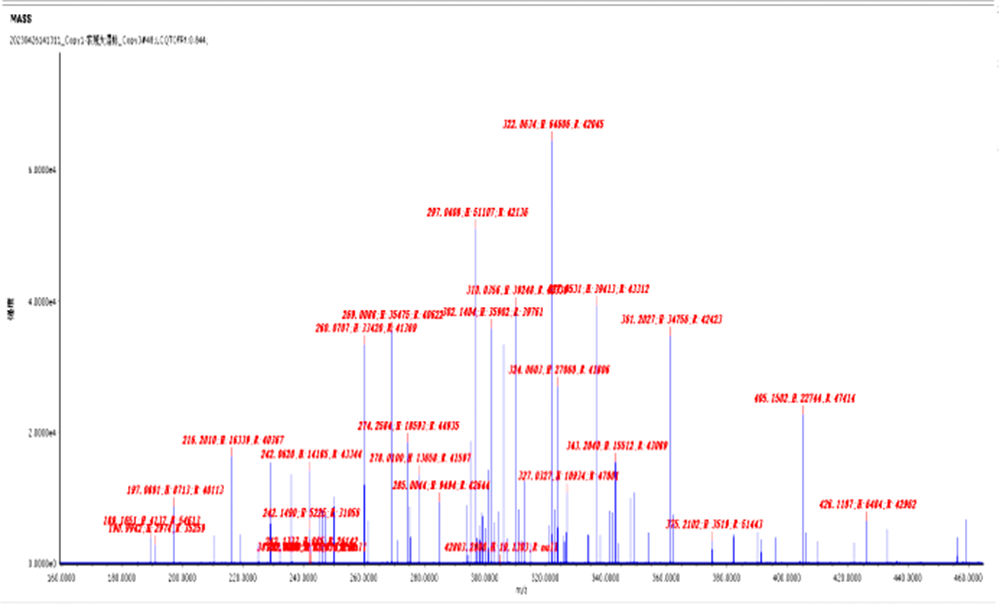The width and height of the screenshot is (1000, 609).
Task: Select the spectrum file name subtitle
Action: tap(108, 39)
